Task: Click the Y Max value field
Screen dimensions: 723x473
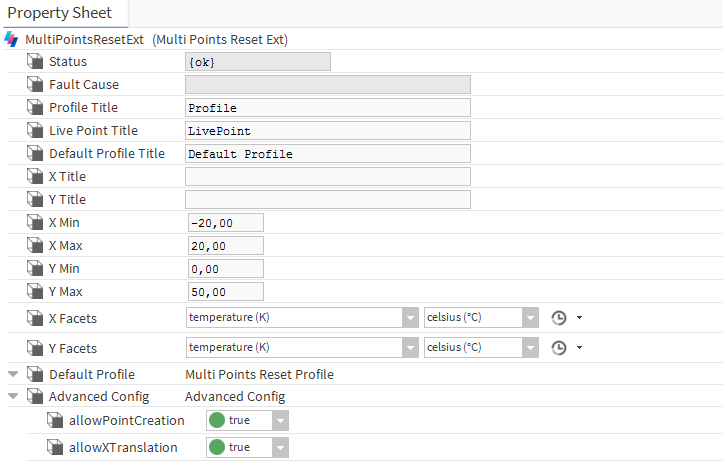Action: (225, 292)
